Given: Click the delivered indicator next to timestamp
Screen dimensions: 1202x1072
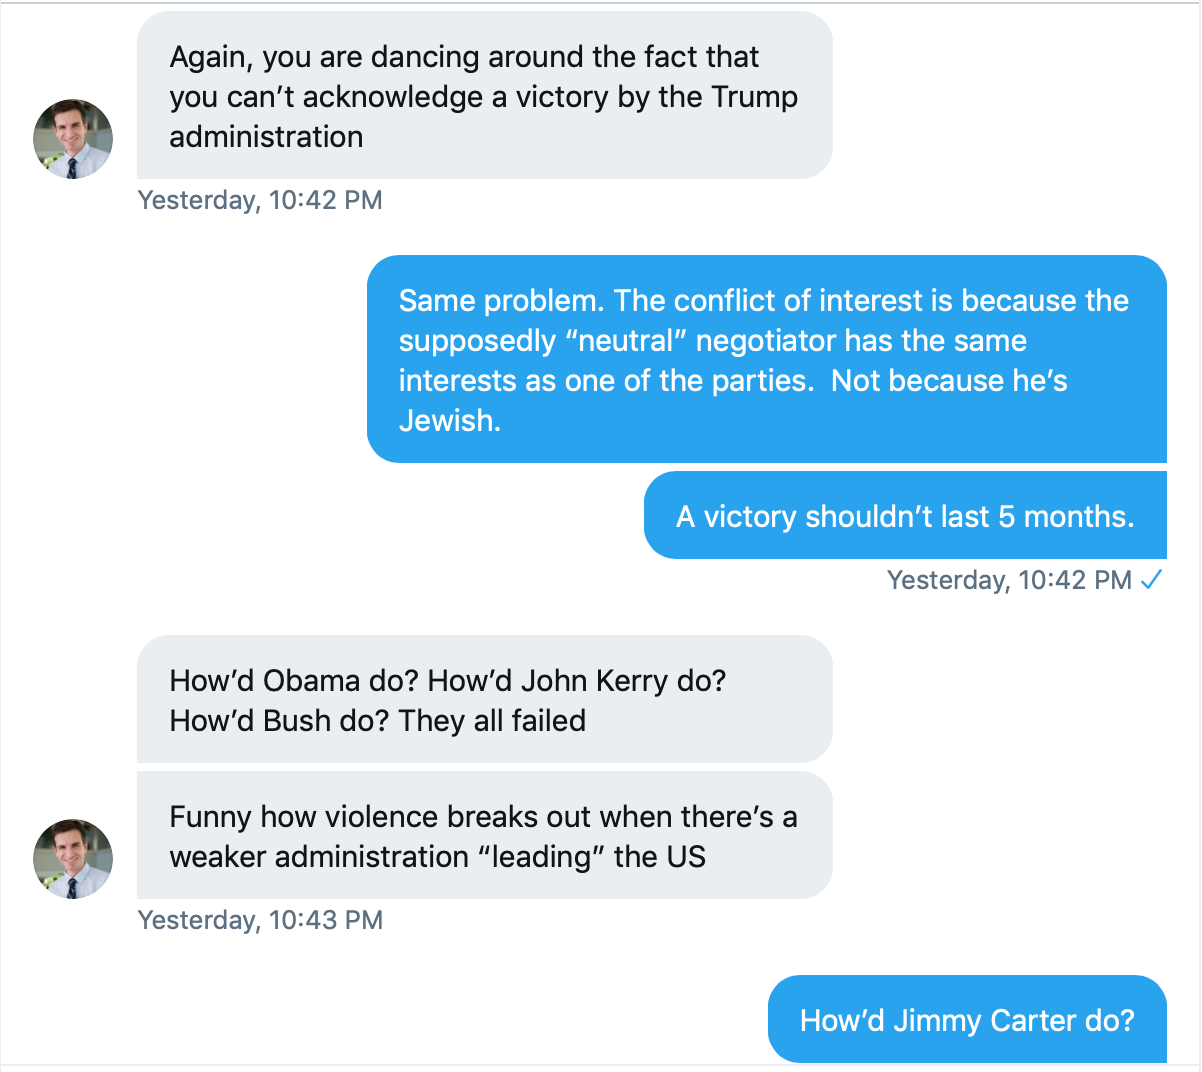Looking at the screenshot, I should coord(1153,580).
